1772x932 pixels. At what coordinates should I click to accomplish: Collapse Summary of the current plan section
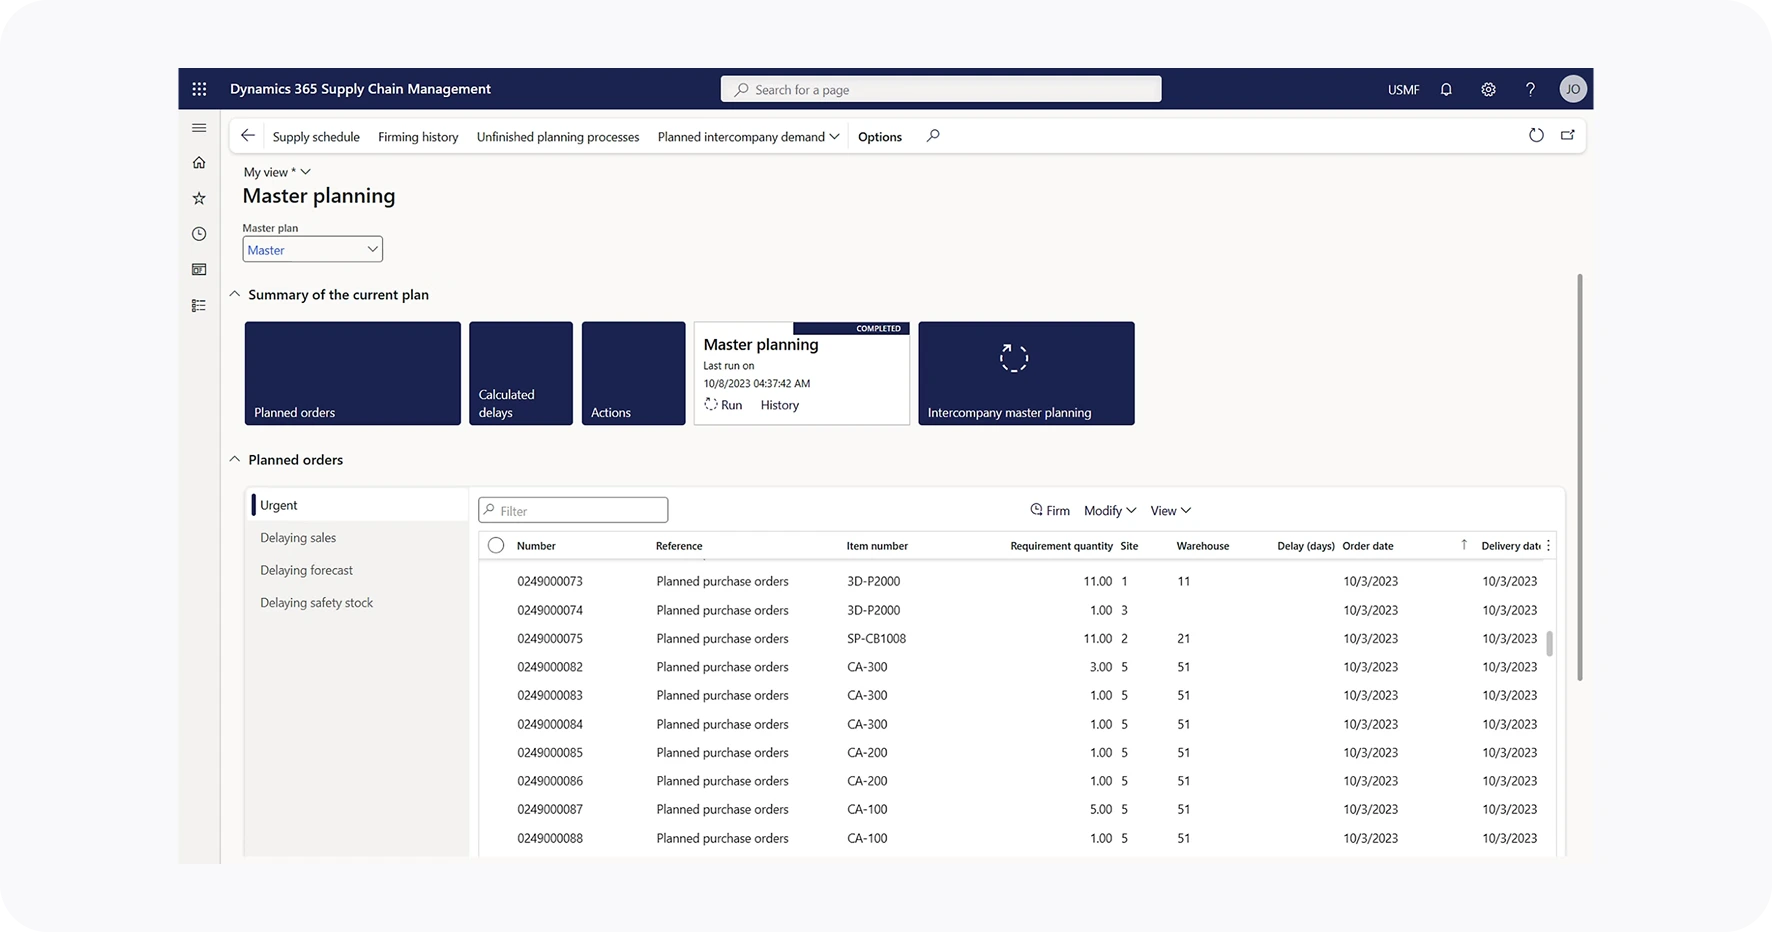point(235,294)
